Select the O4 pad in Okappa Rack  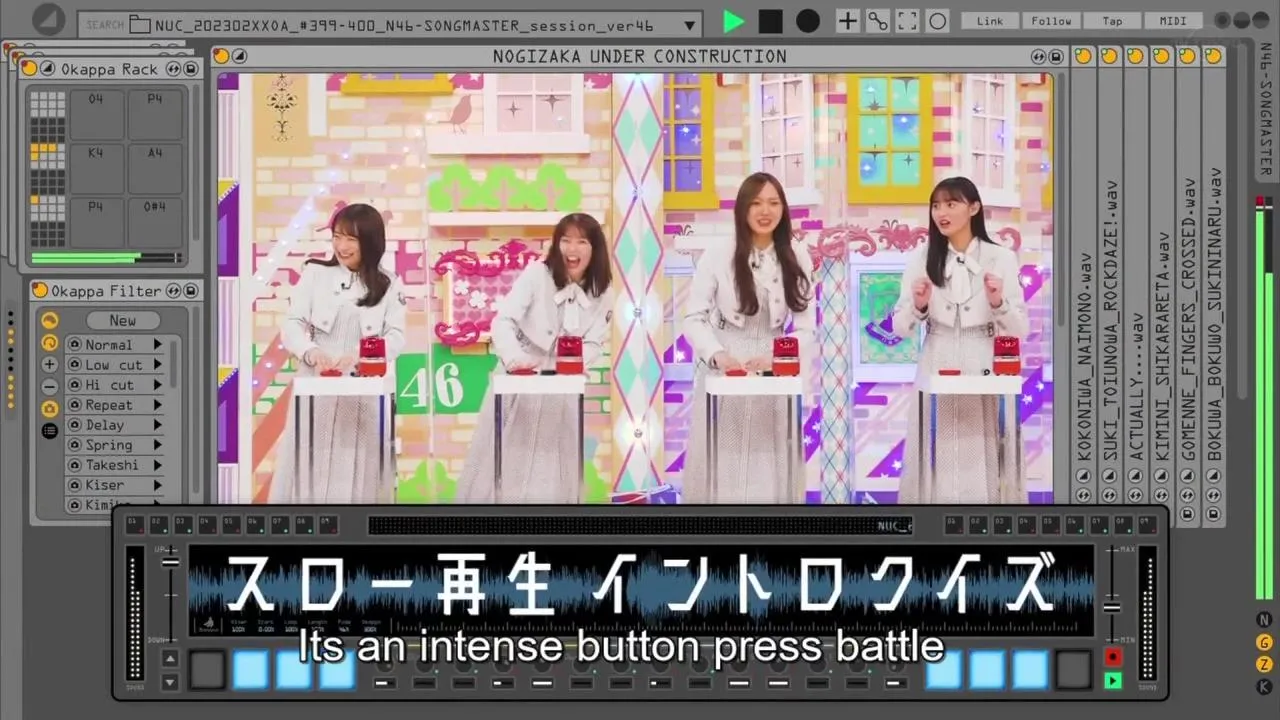[x=96, y=114]
